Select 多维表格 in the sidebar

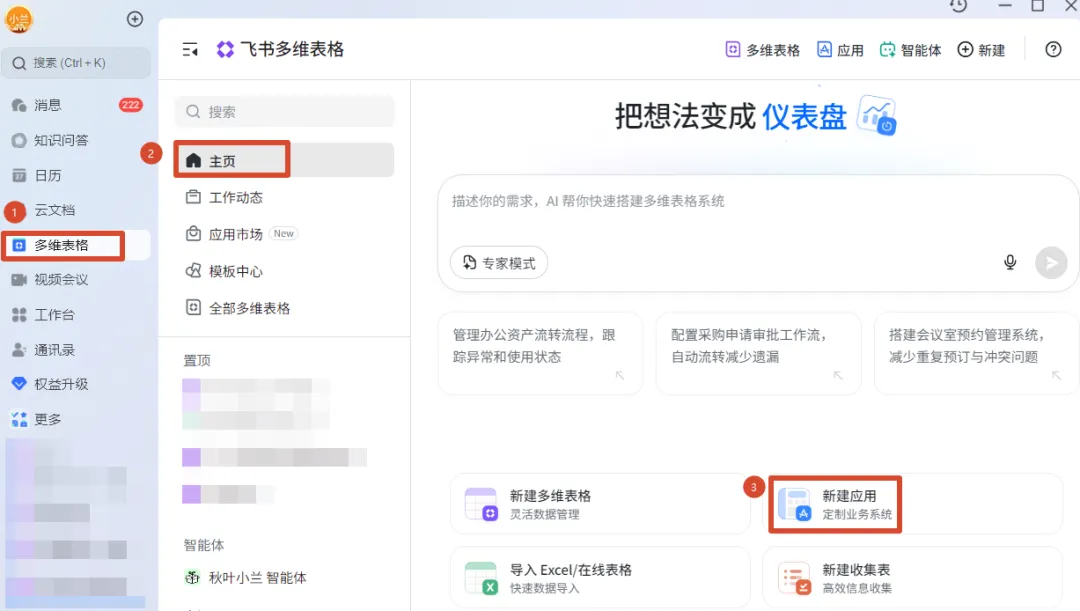point(76,245)
